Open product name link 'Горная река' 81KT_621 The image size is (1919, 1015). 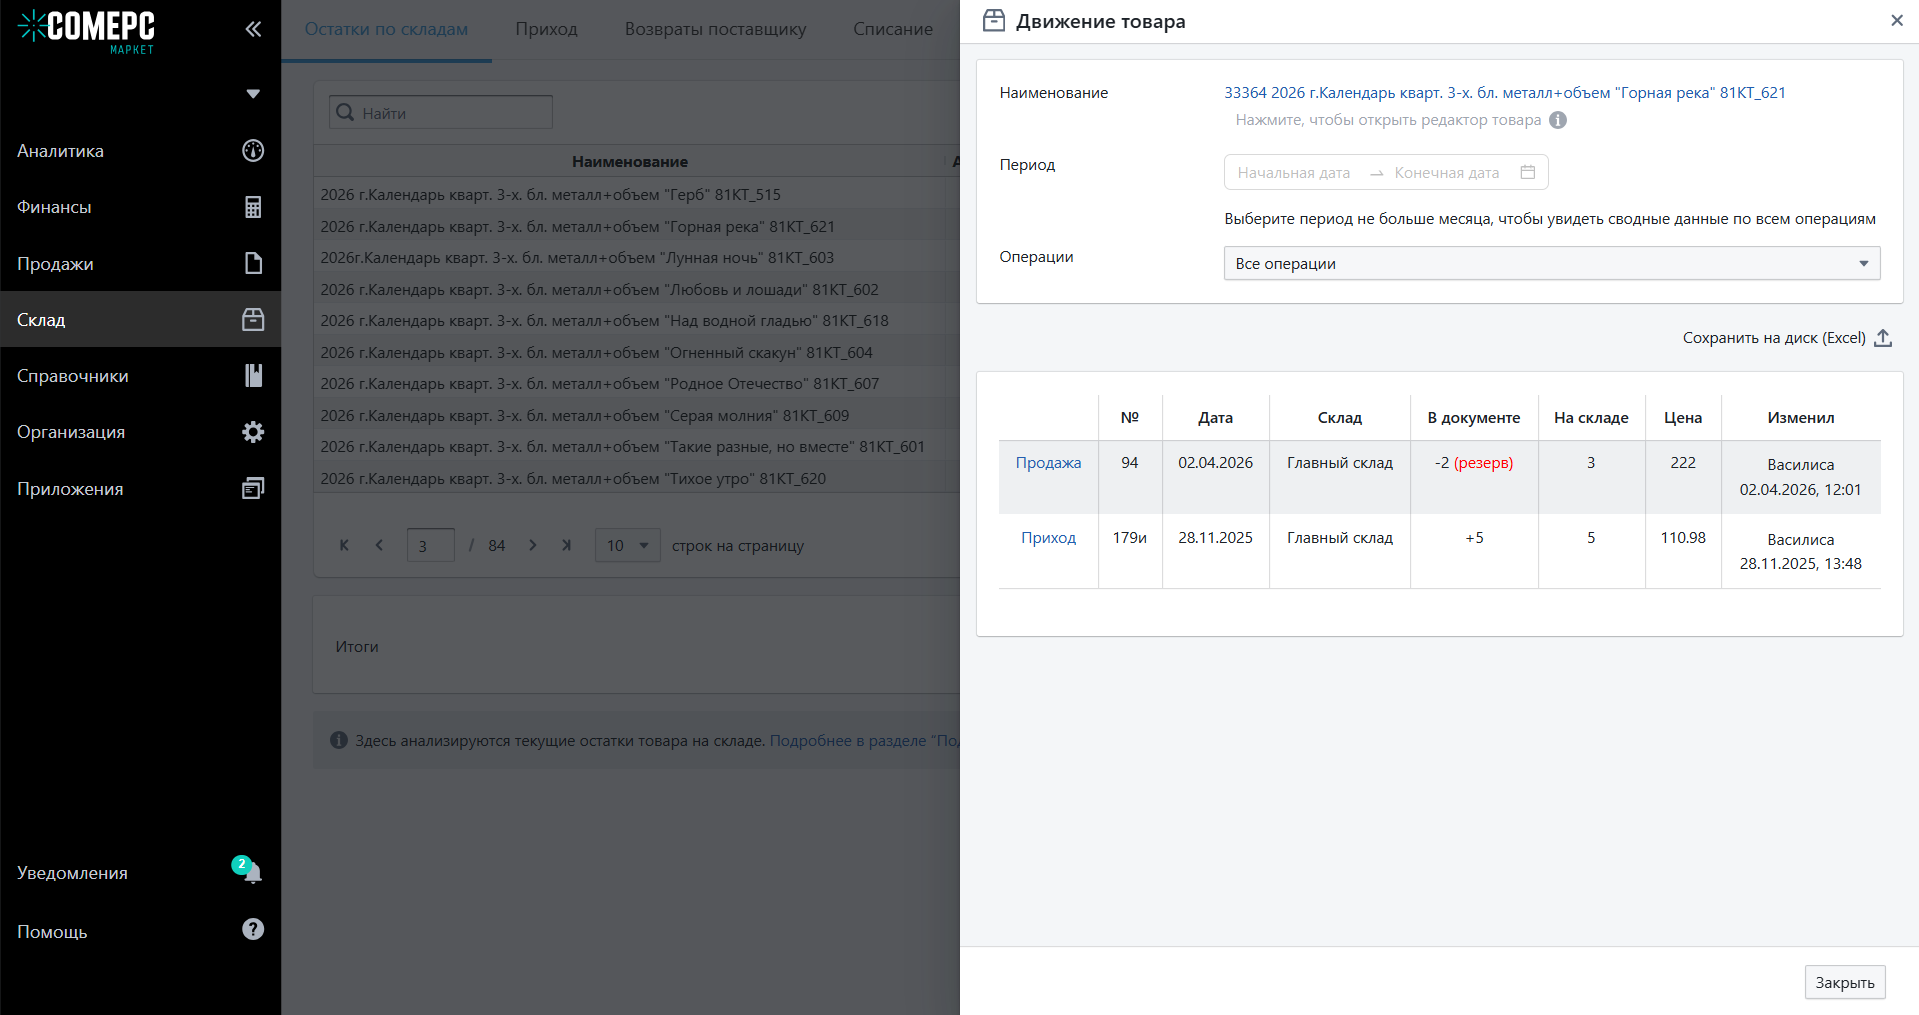(x=1504, y=93)
